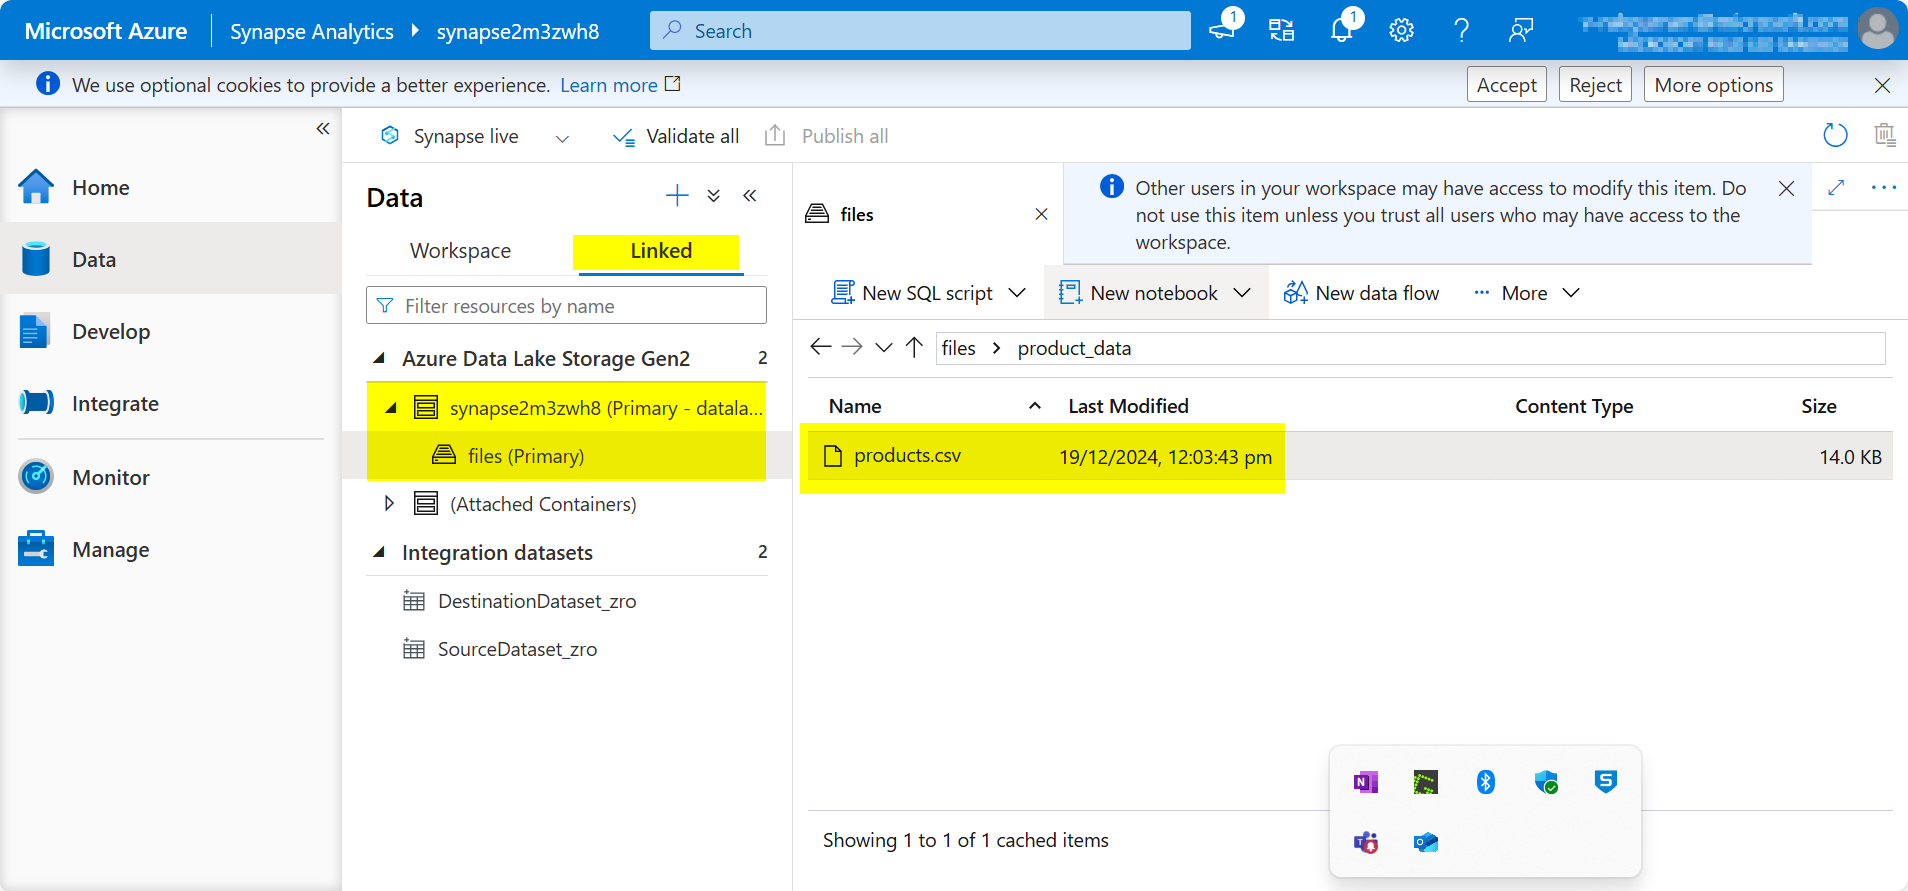The height and width of the screenshot is (891, 1908).
Task: Click Publish all
Action: [826, 136]
